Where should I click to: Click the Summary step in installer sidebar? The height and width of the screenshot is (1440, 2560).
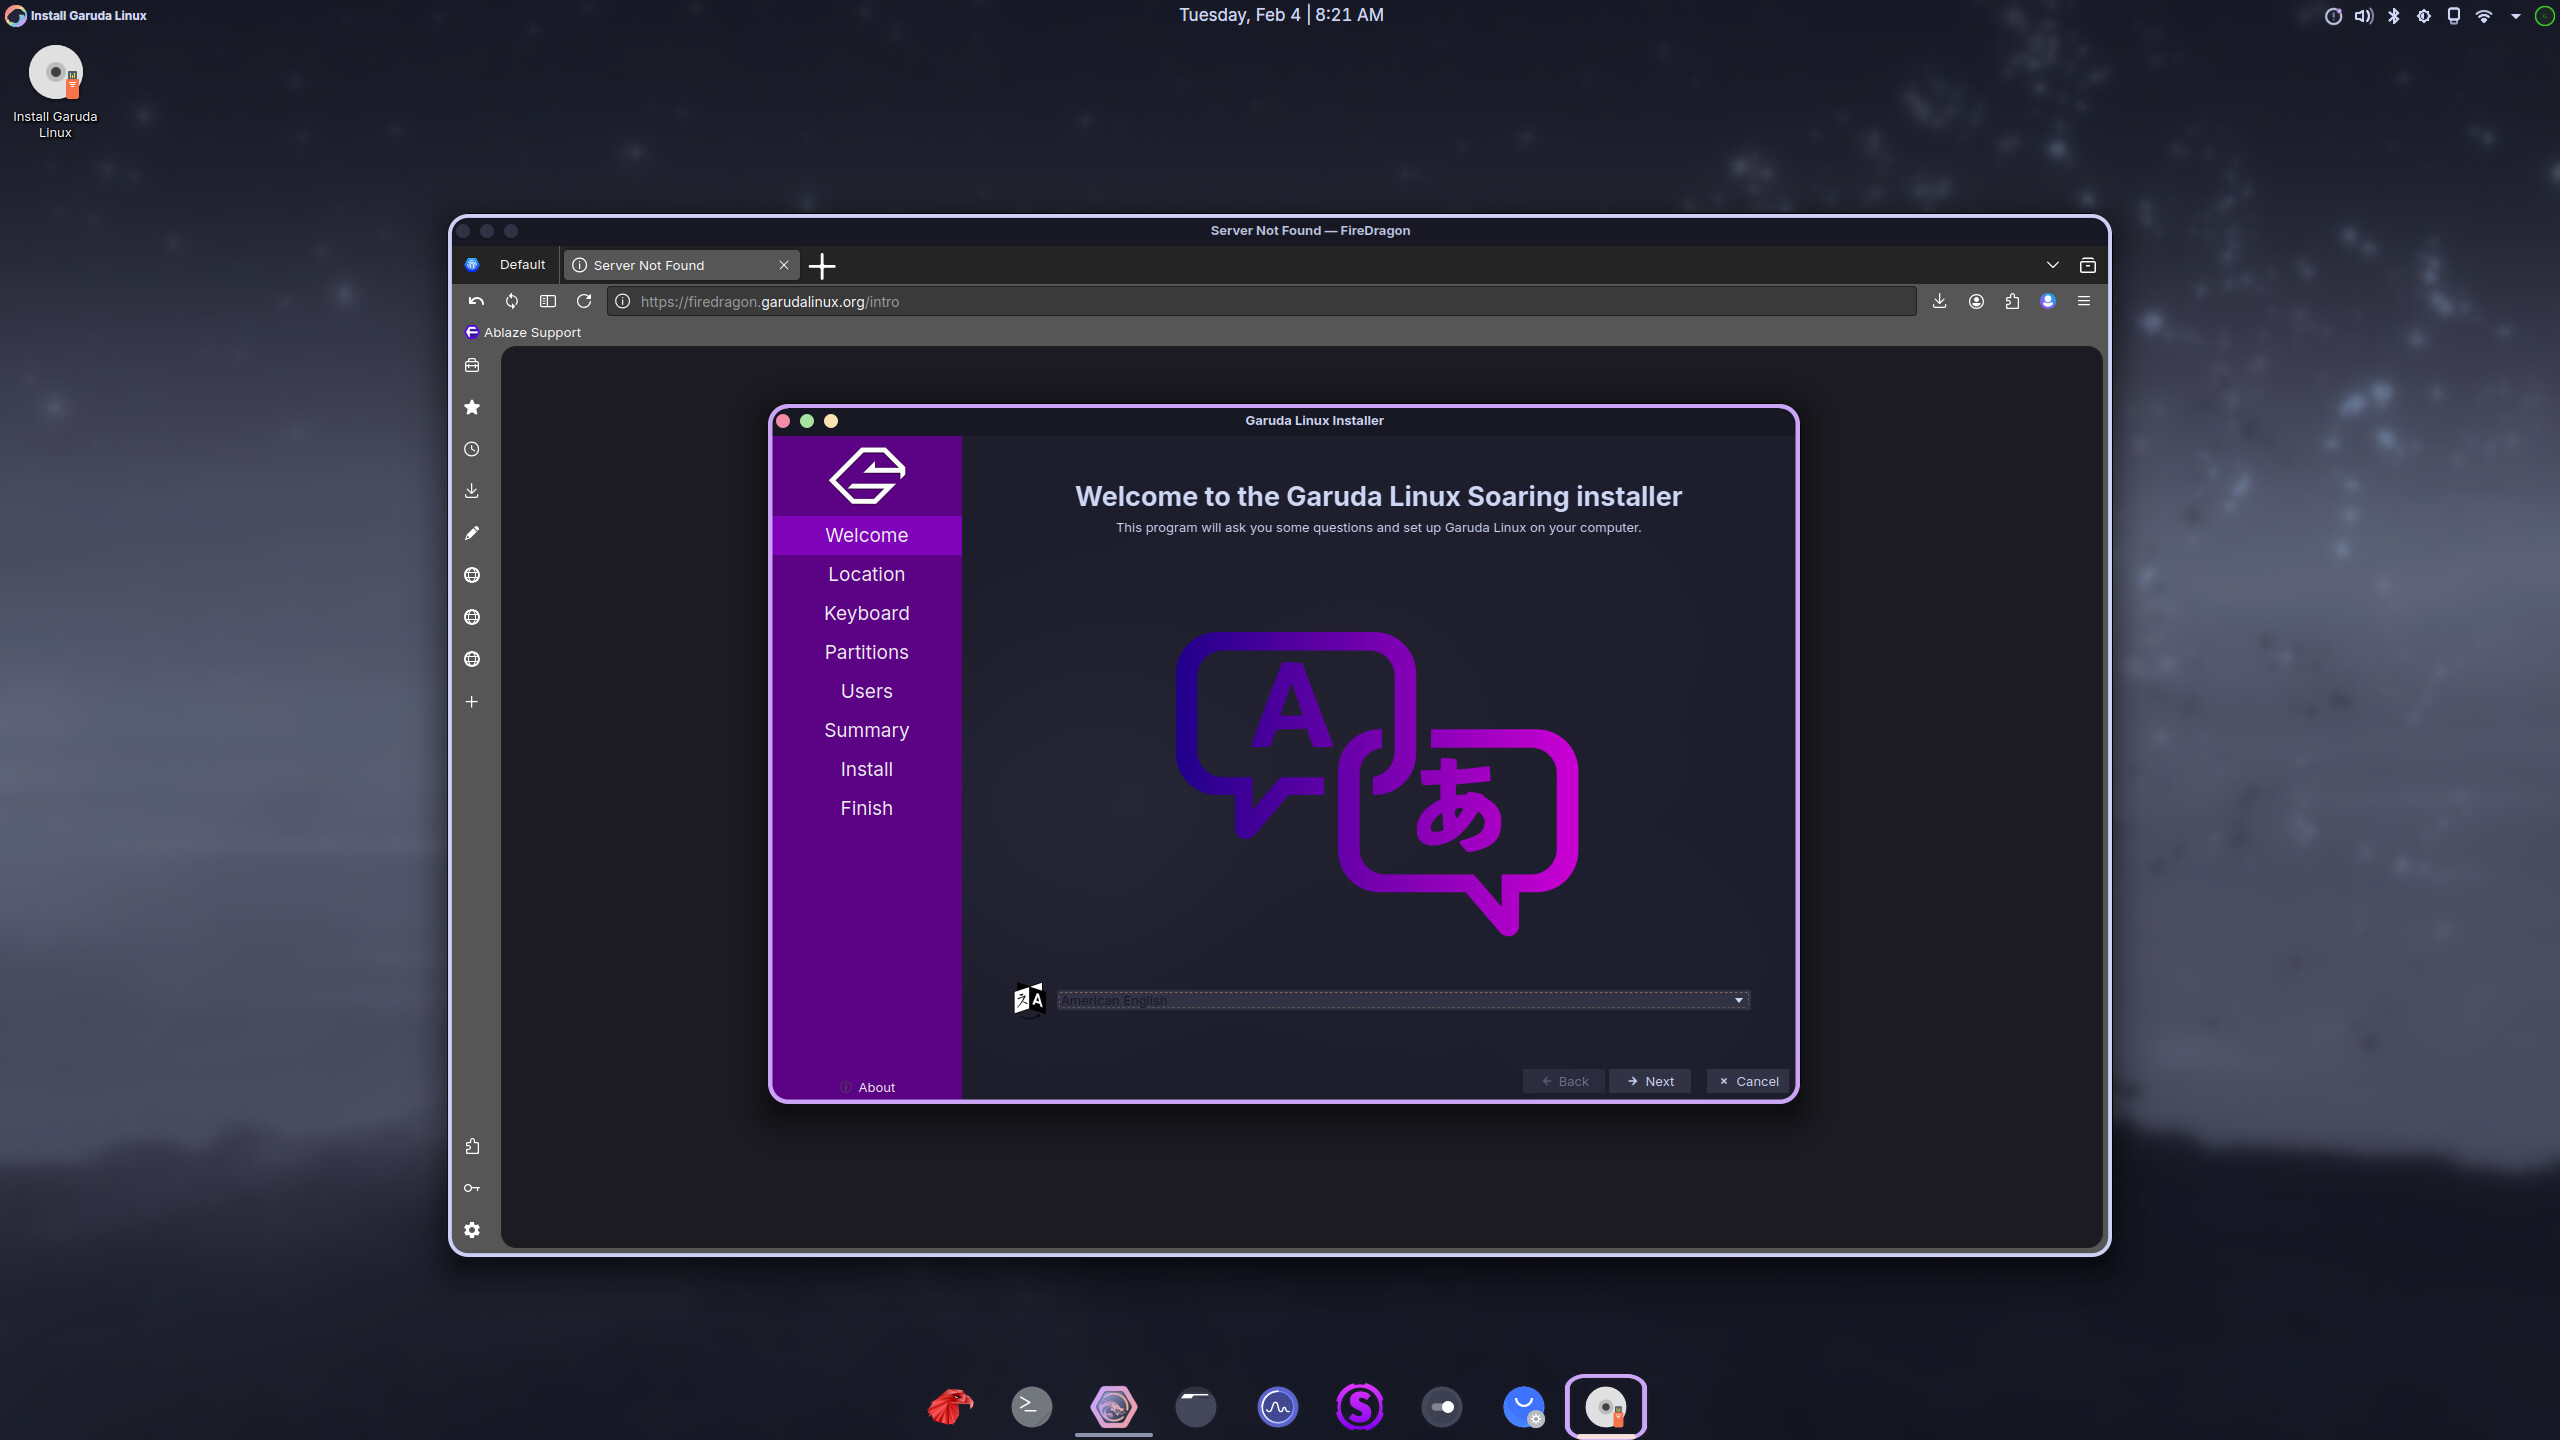867,730
